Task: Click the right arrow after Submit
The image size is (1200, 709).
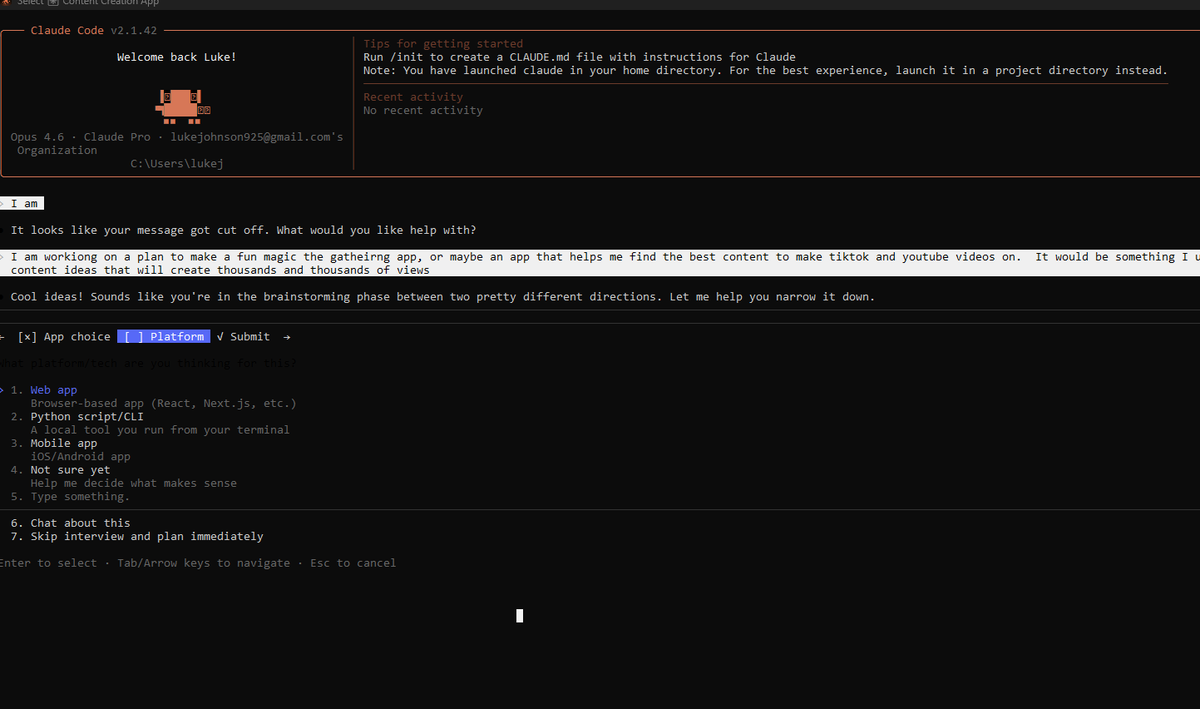Action: [287, 337]
